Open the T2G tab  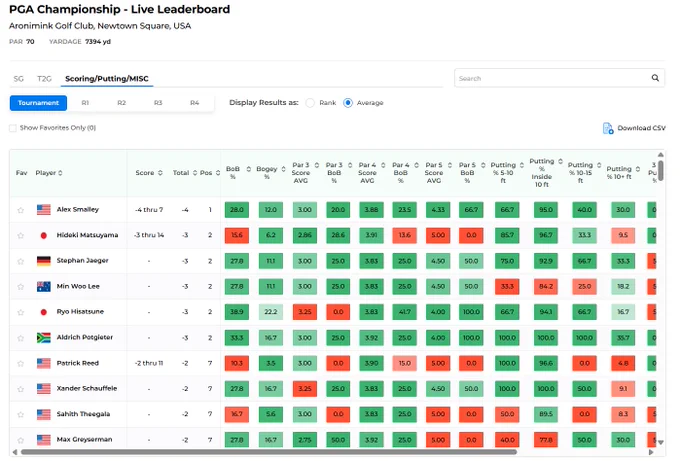[44, 78]
